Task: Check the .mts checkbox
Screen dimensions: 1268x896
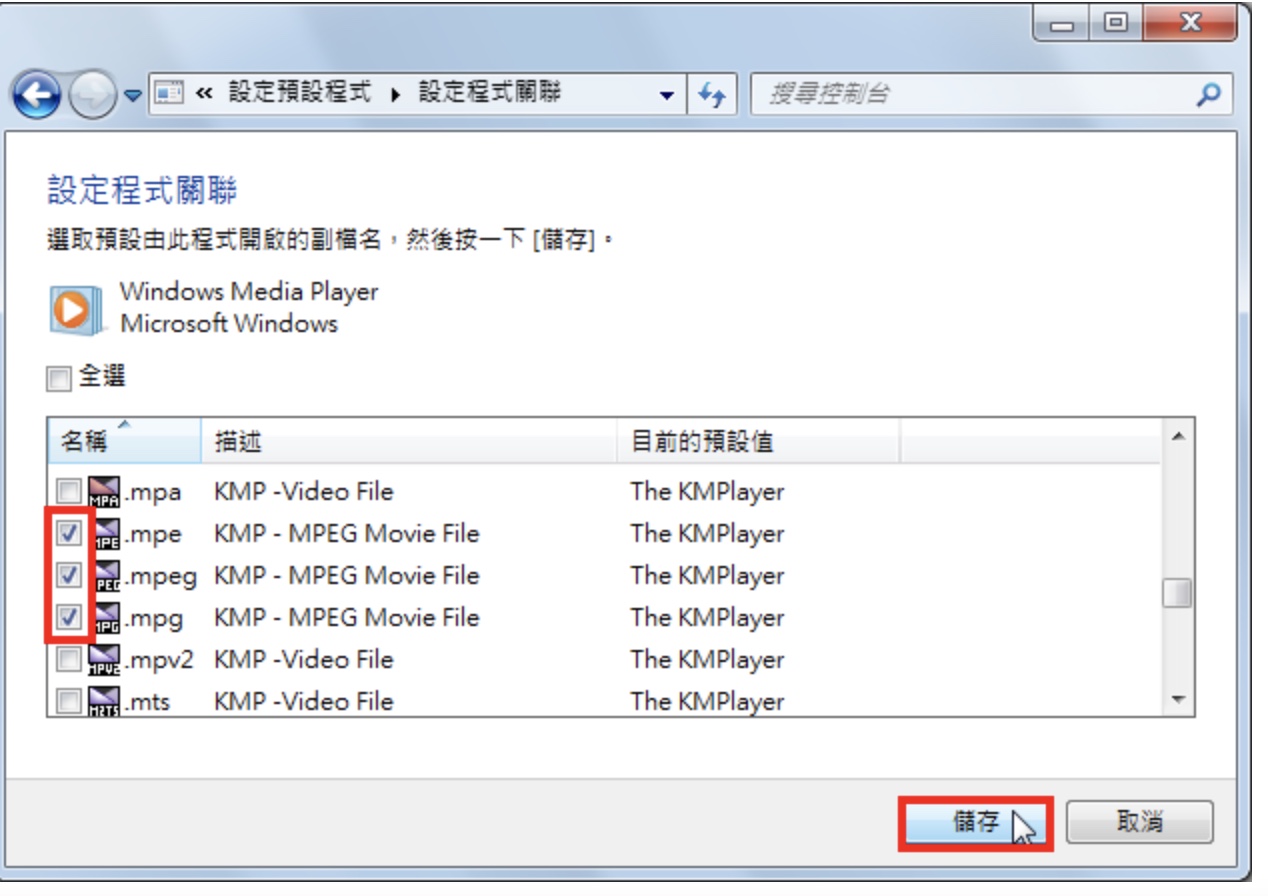Action: click(x=68, y=702)
